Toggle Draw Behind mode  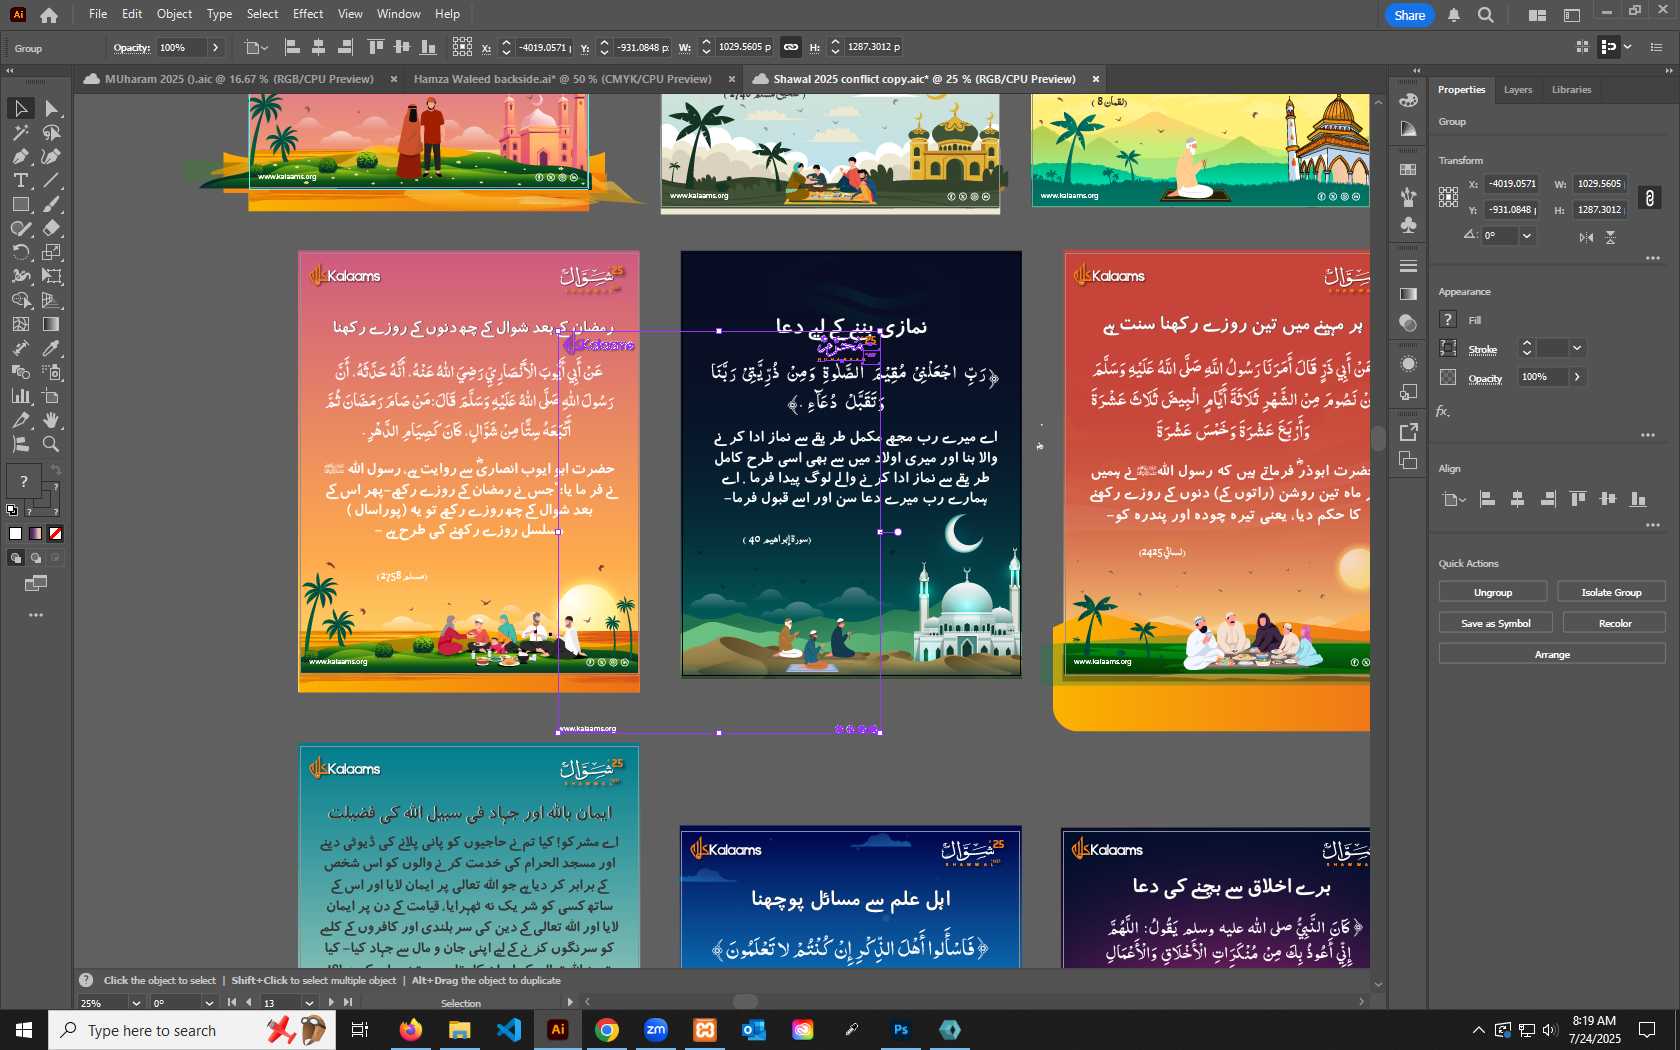click(x=36, y=558)
